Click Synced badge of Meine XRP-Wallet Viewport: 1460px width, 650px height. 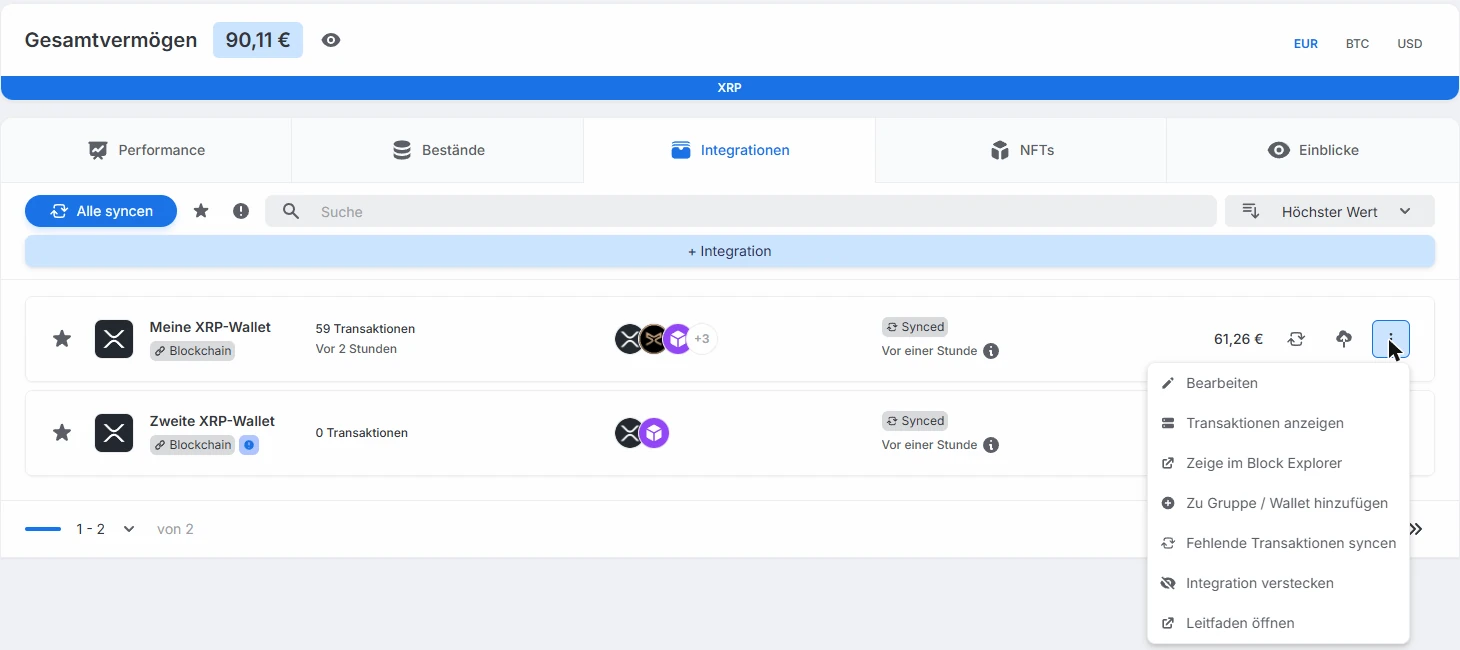coord(915,327)
